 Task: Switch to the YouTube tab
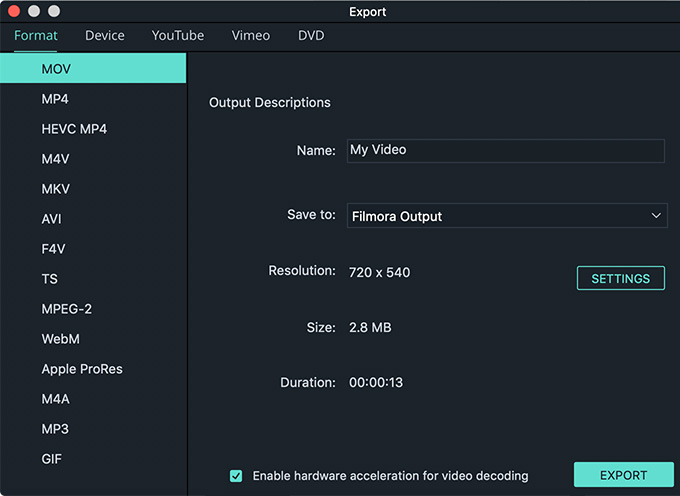(x=178, y=36)
